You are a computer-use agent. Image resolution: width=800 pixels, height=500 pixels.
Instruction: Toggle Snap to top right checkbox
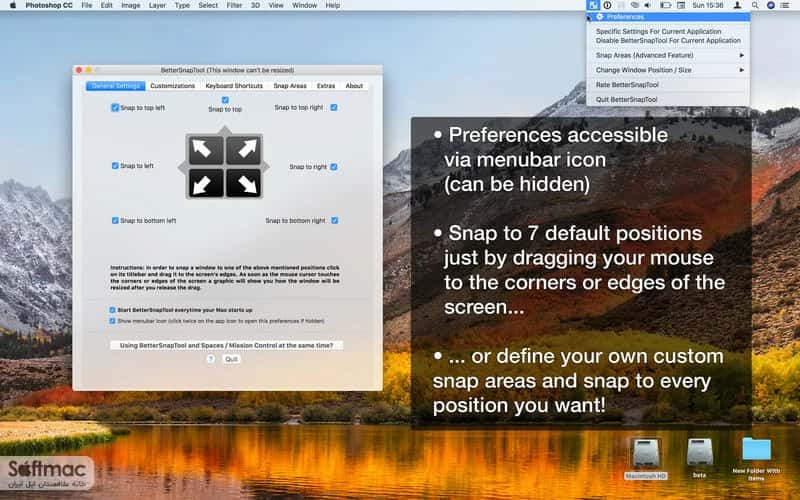(334, 108)
